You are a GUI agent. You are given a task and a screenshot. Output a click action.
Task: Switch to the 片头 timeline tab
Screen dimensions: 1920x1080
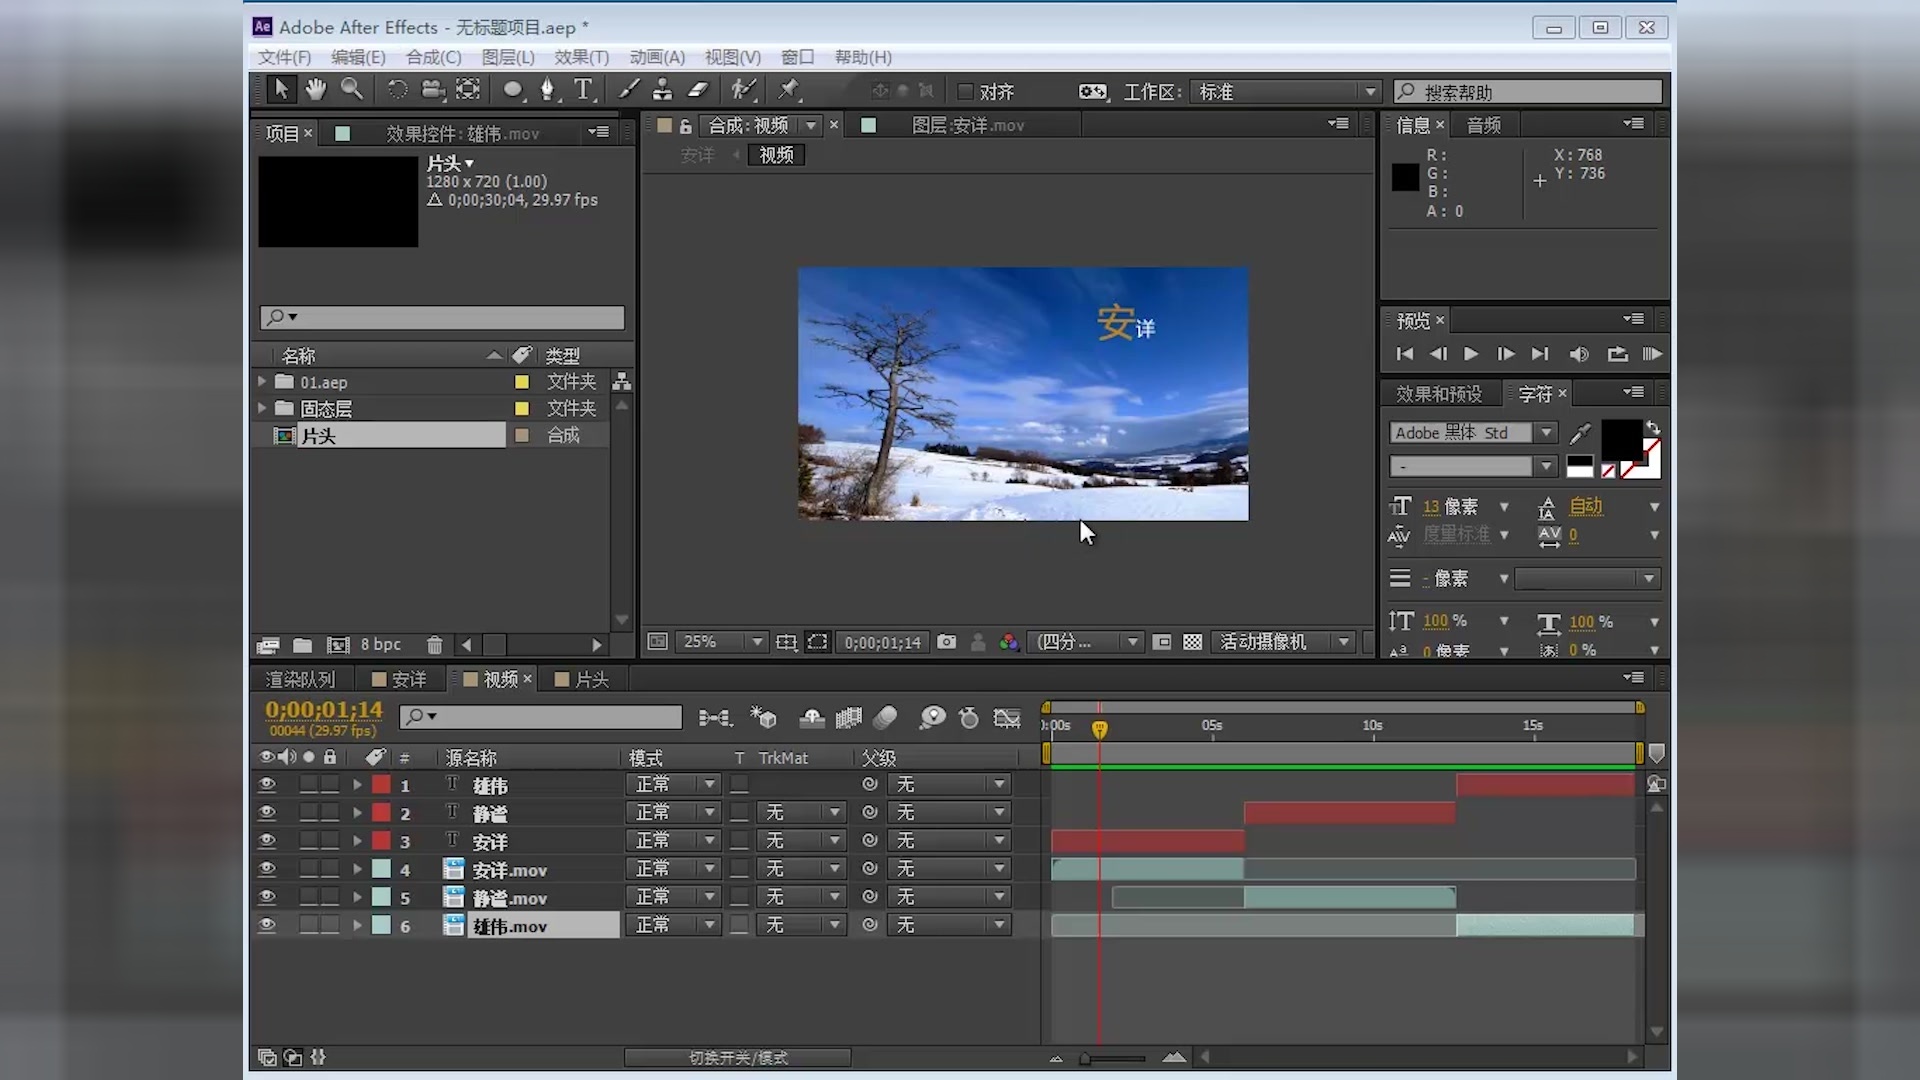[582, 679]
